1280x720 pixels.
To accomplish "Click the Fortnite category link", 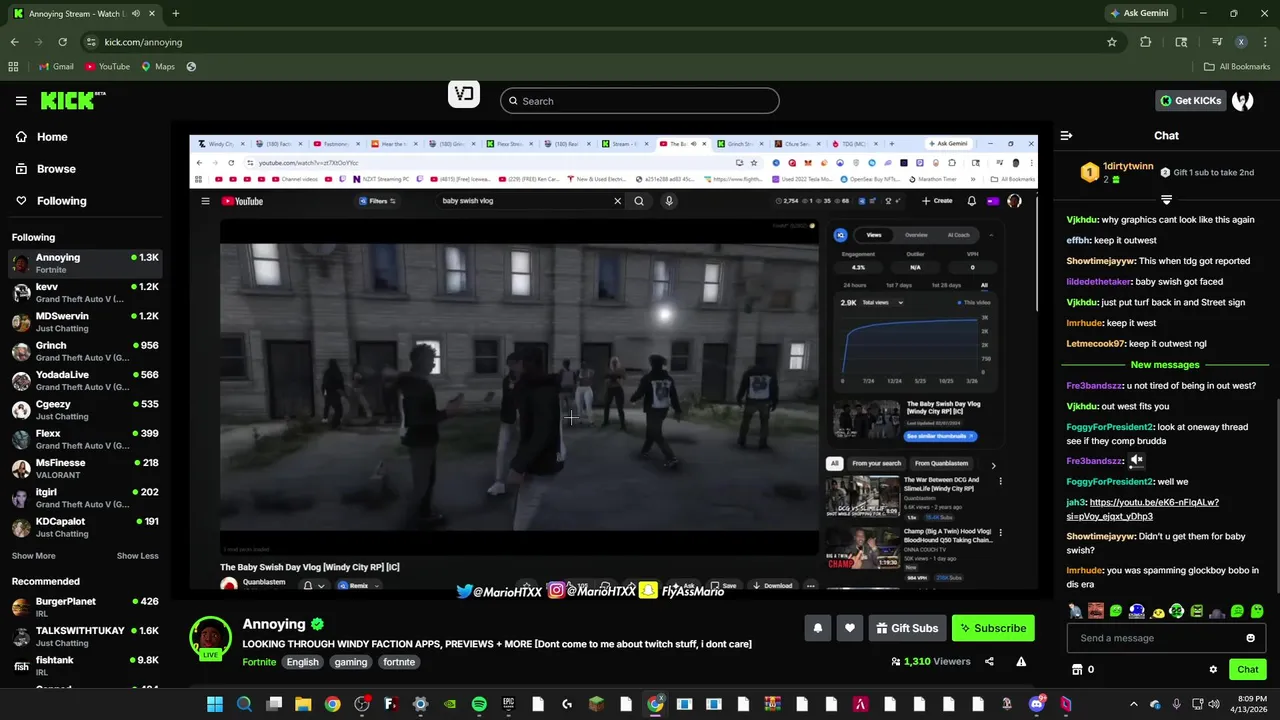I will tap(259, 662).
